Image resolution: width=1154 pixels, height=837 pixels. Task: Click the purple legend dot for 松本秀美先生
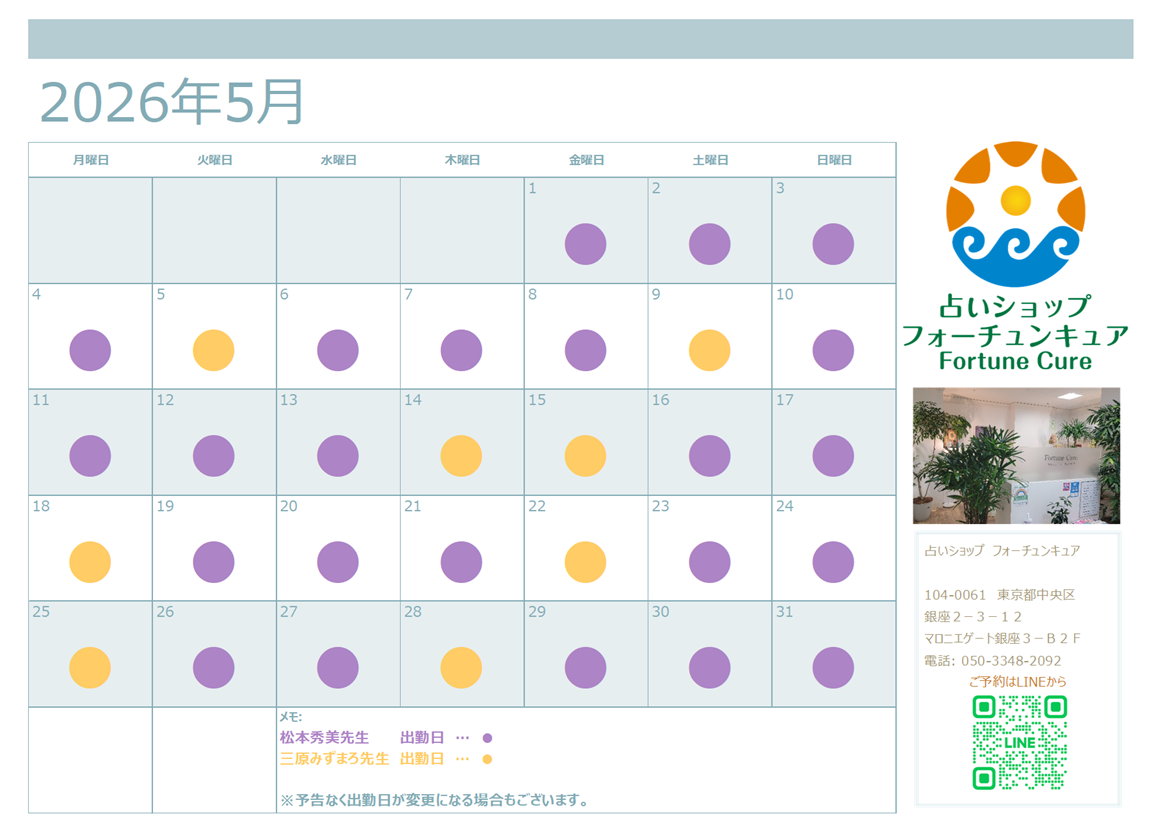[487, 738]
